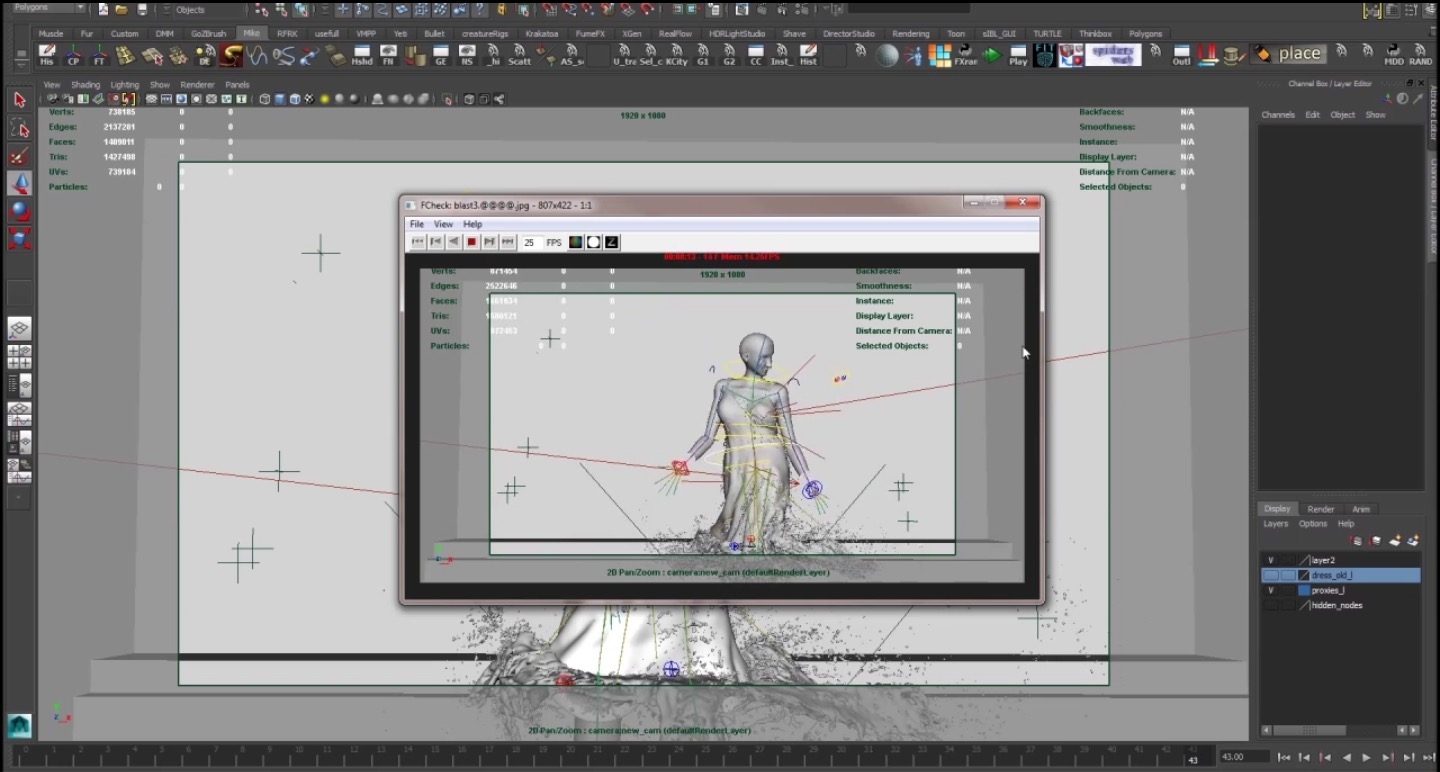Pick the Rotate tool sphere icon
Screen dimensions: 1440x772
pyautogui.click(x=19, y=211)
